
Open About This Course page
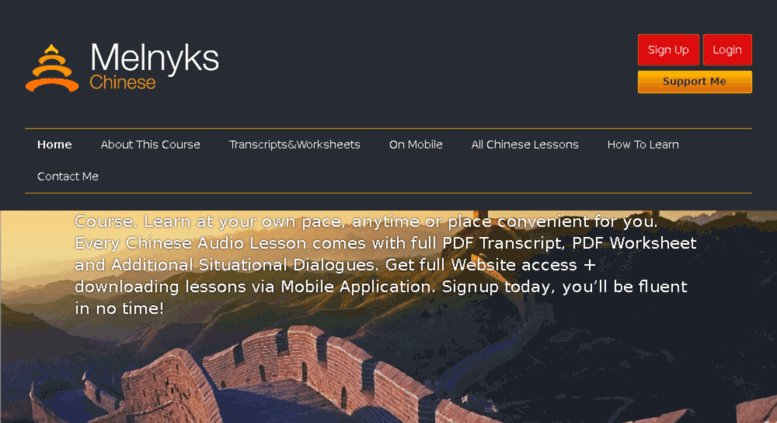150,145
